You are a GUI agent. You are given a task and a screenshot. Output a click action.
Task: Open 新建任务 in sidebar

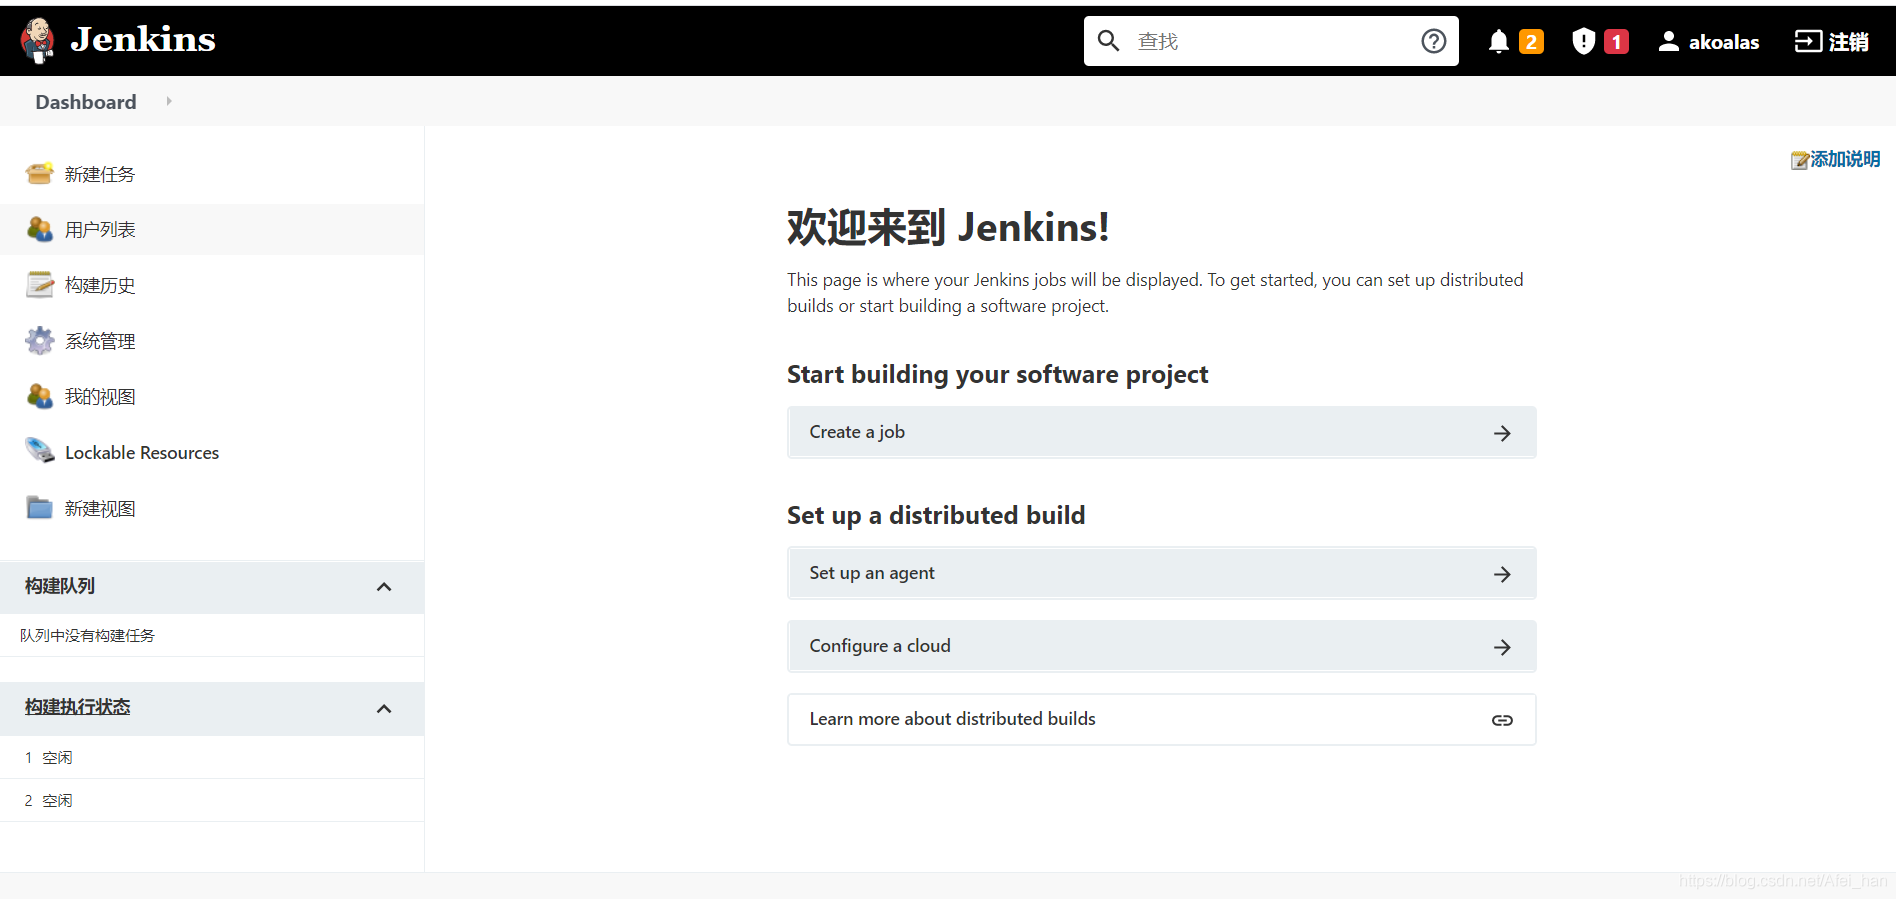(x=100, y=174)
